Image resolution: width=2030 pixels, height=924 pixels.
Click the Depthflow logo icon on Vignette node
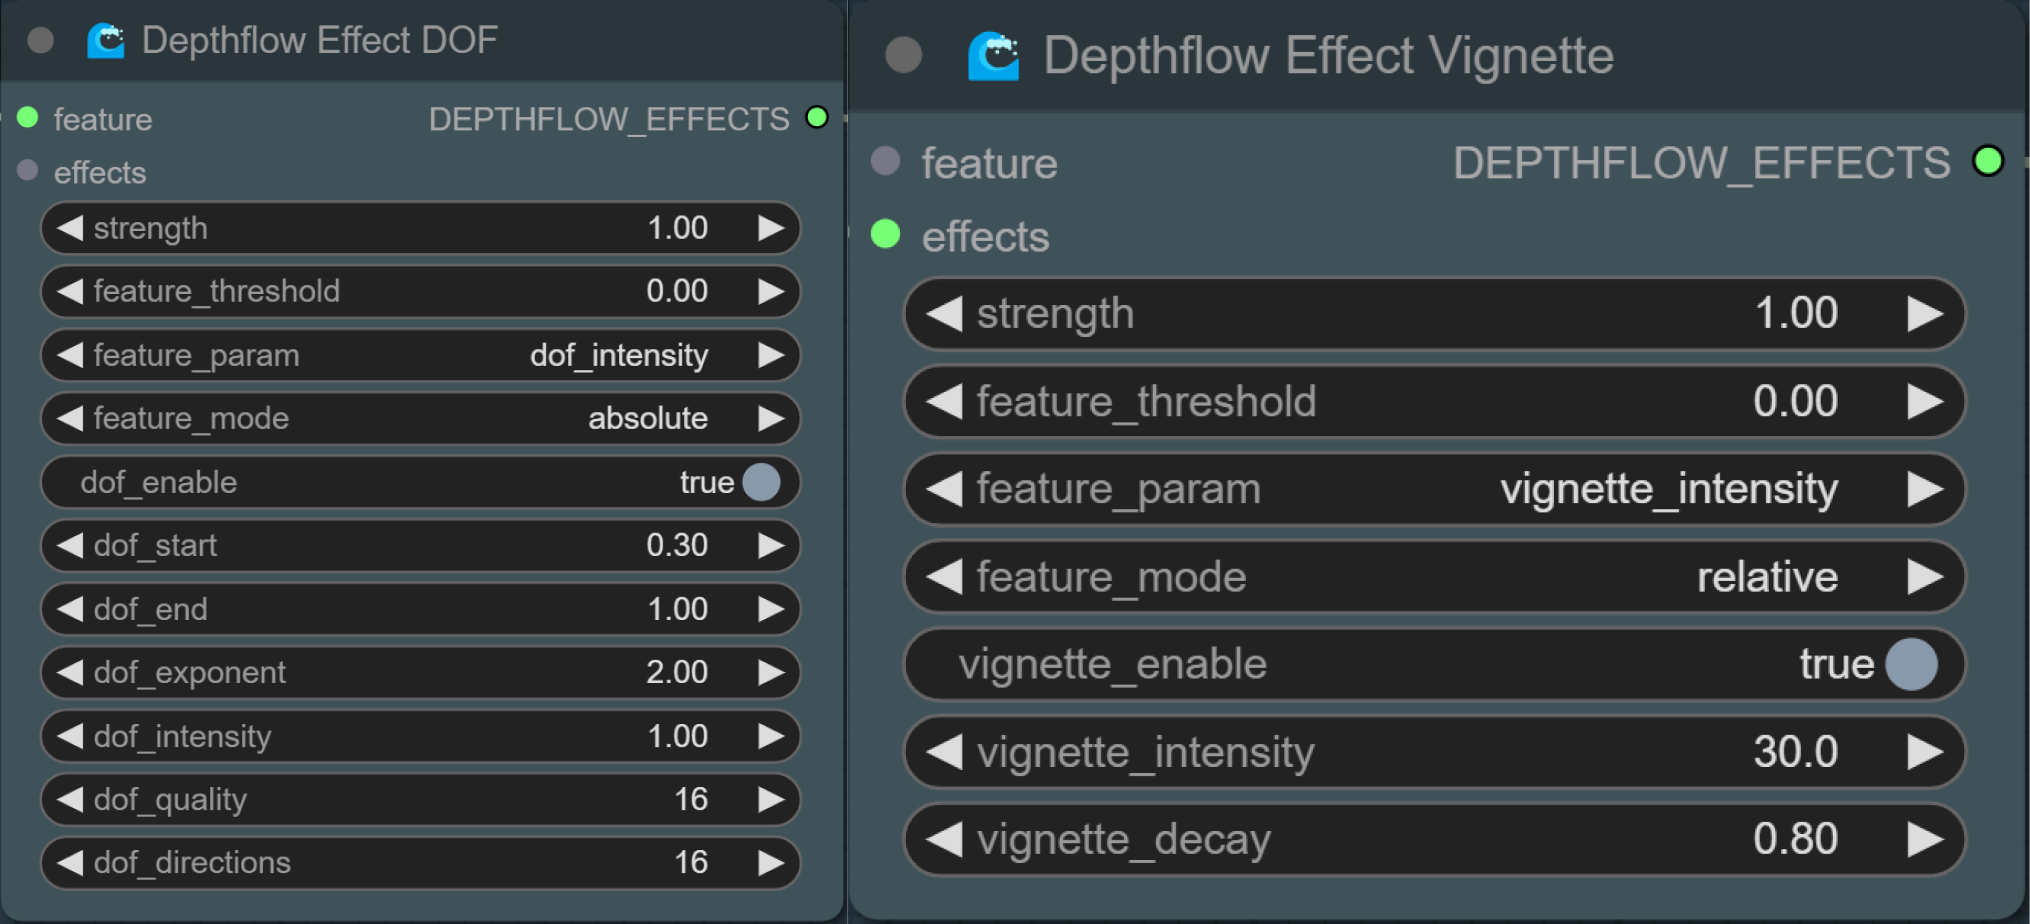(993, 56)
